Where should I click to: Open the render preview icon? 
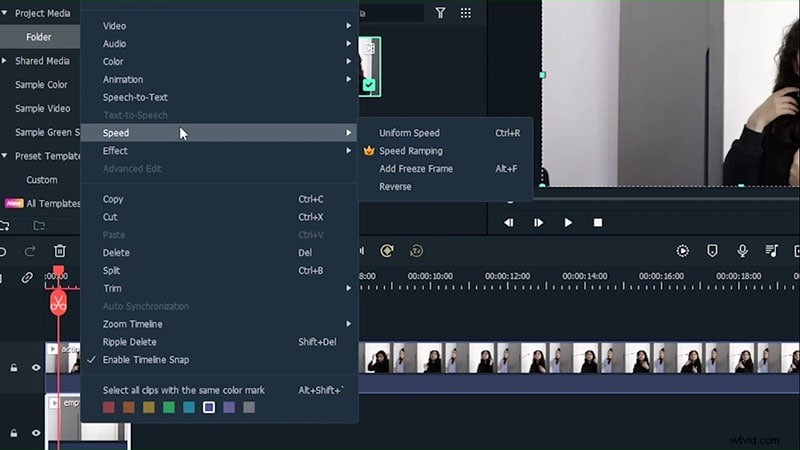[x=682, y=251]
